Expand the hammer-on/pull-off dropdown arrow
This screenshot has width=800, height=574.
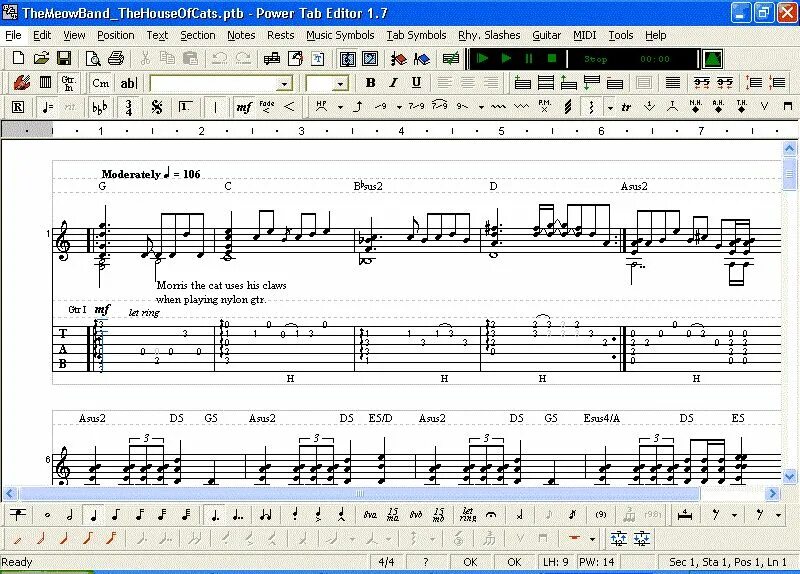click(x=340, y=108)
